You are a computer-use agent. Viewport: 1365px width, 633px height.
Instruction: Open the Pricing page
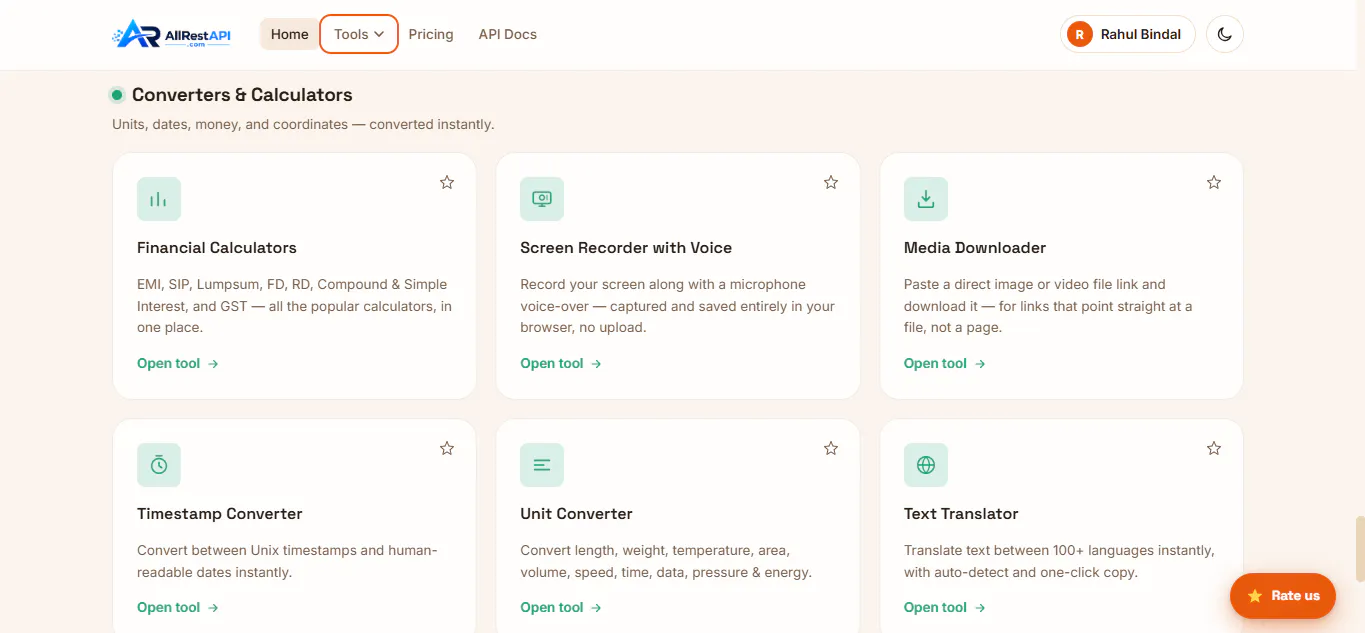coord(431,34)
